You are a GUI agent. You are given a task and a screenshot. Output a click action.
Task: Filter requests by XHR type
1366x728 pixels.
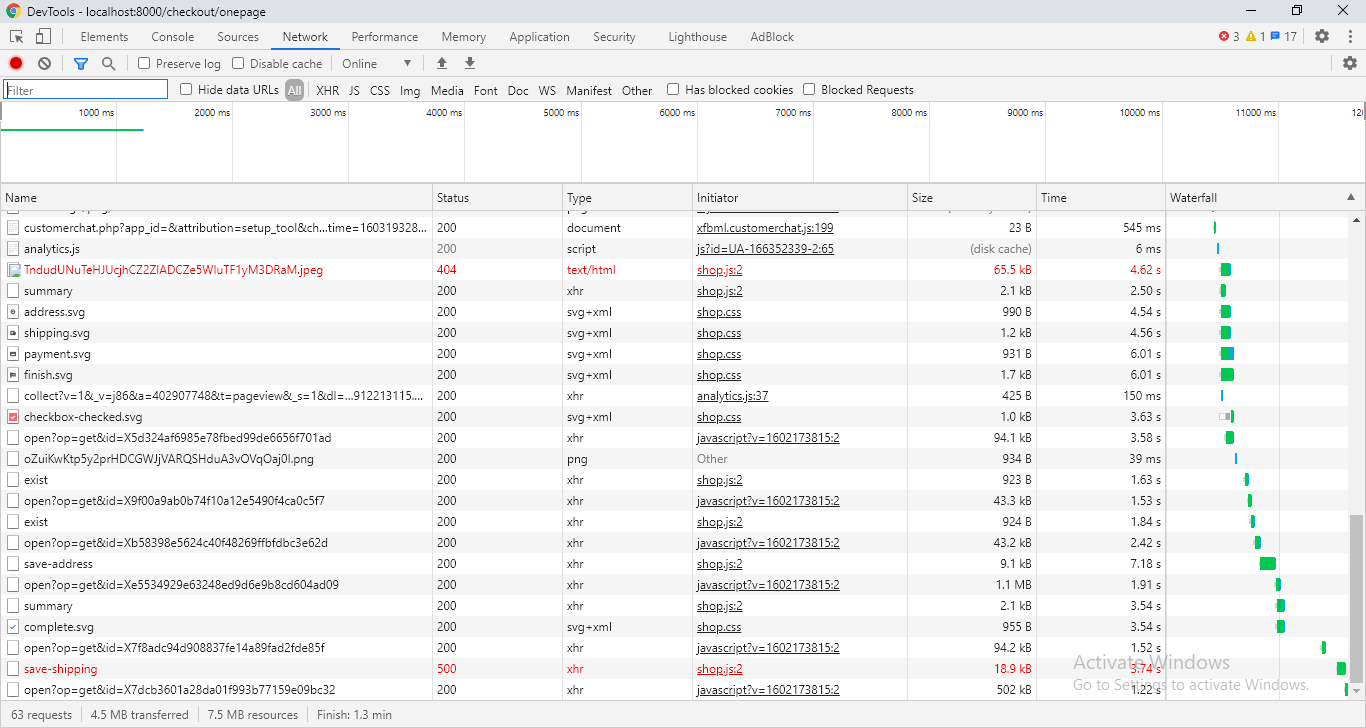click(327, 90)
